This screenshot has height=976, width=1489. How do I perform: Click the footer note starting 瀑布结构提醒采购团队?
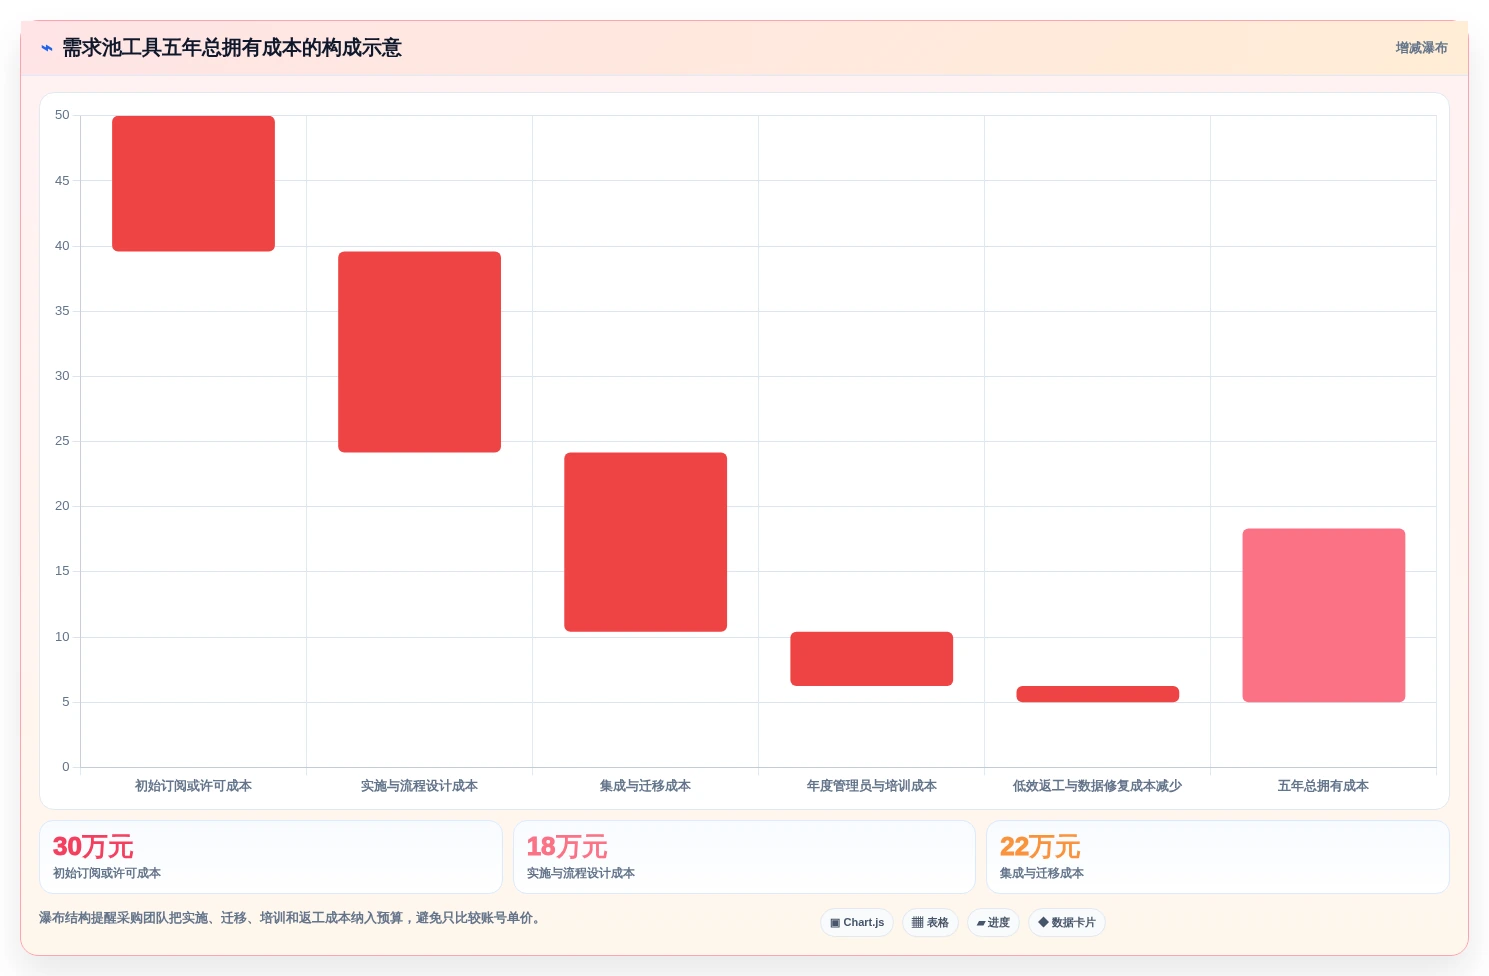(292, 918)
